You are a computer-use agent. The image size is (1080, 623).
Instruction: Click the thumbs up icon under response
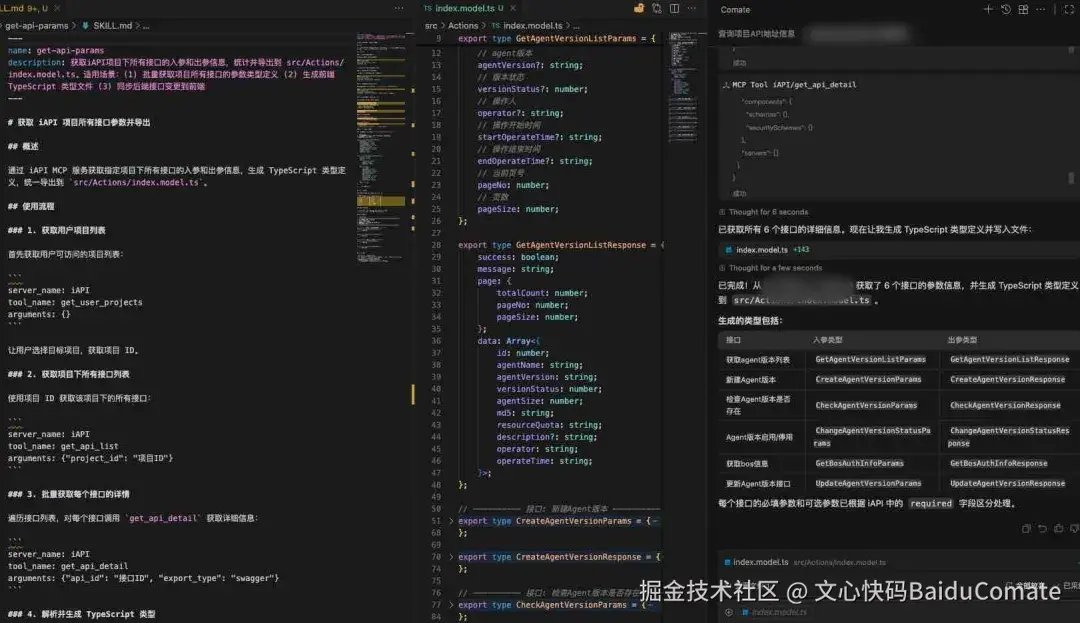coord(1059,529)
